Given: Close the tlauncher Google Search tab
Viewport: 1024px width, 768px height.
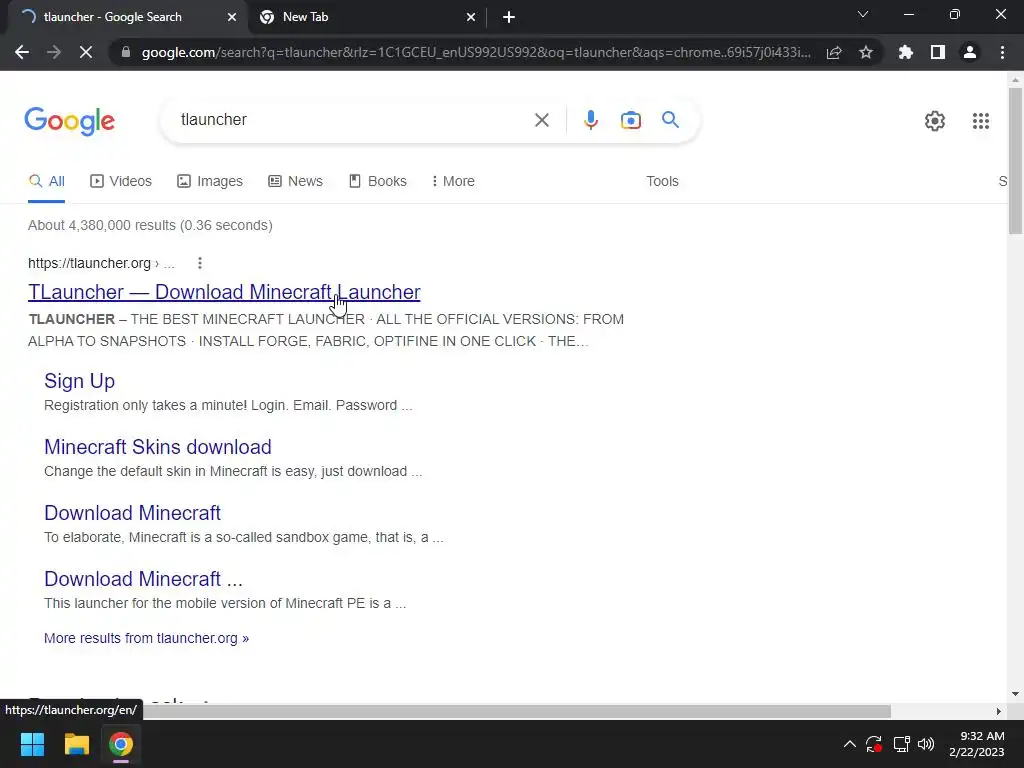Looking at the screenshot, I should coord(232,18).
